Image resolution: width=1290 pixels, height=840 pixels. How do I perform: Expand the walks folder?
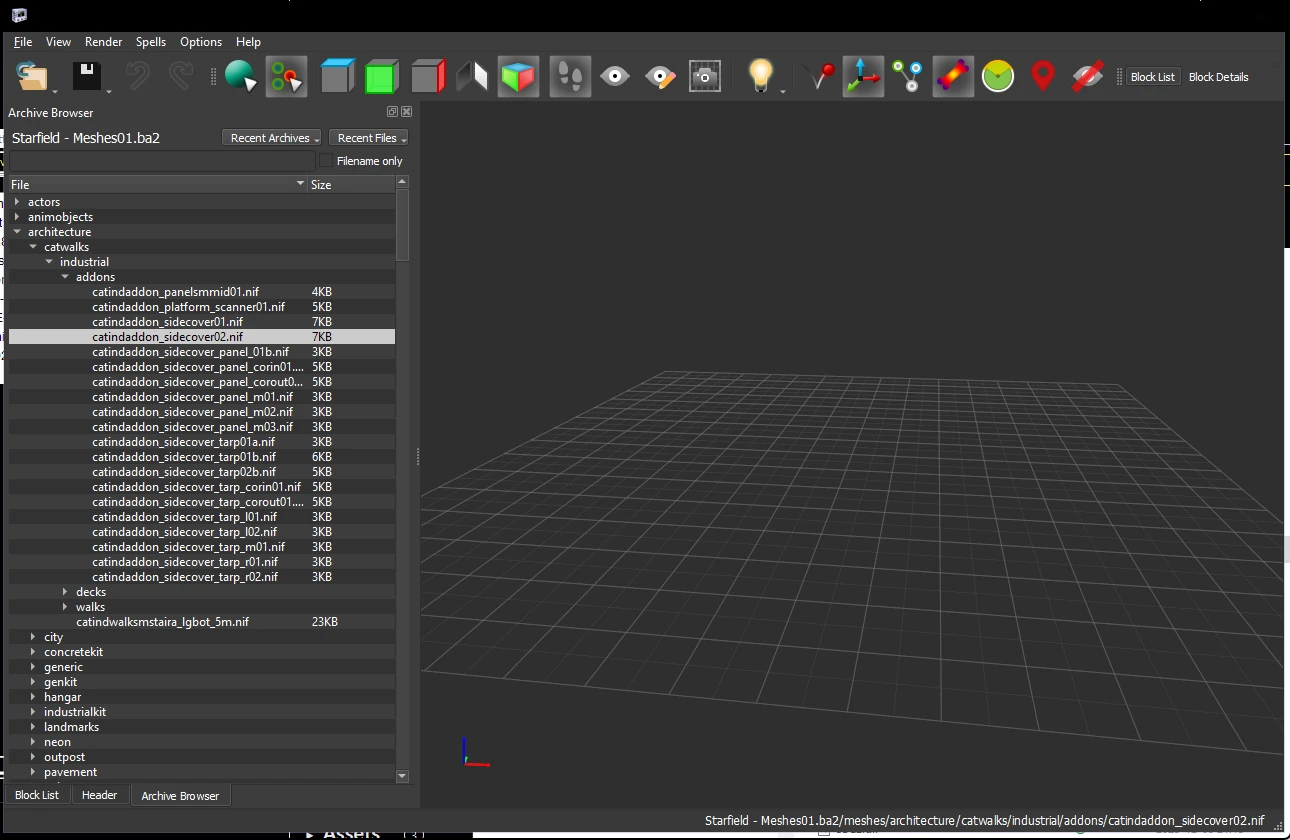click(65, 607)
